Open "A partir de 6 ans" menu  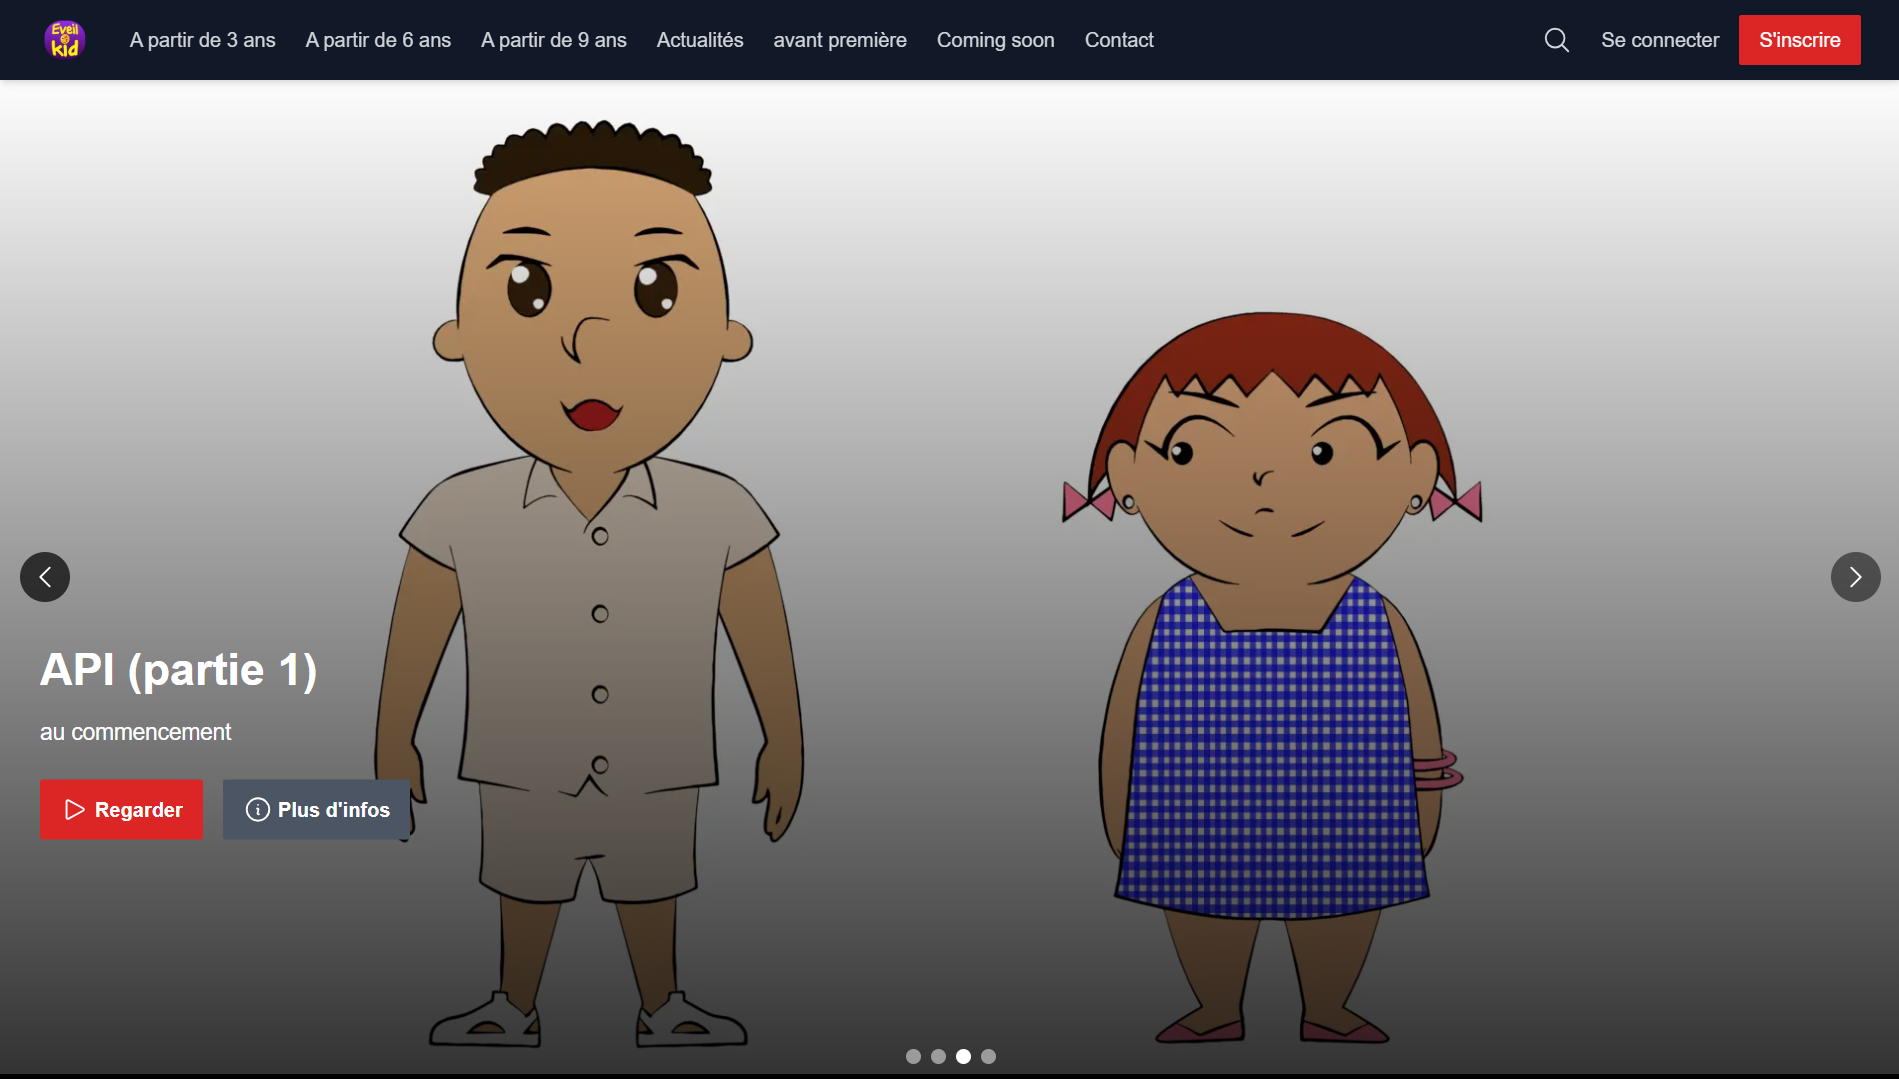[378, 40]
